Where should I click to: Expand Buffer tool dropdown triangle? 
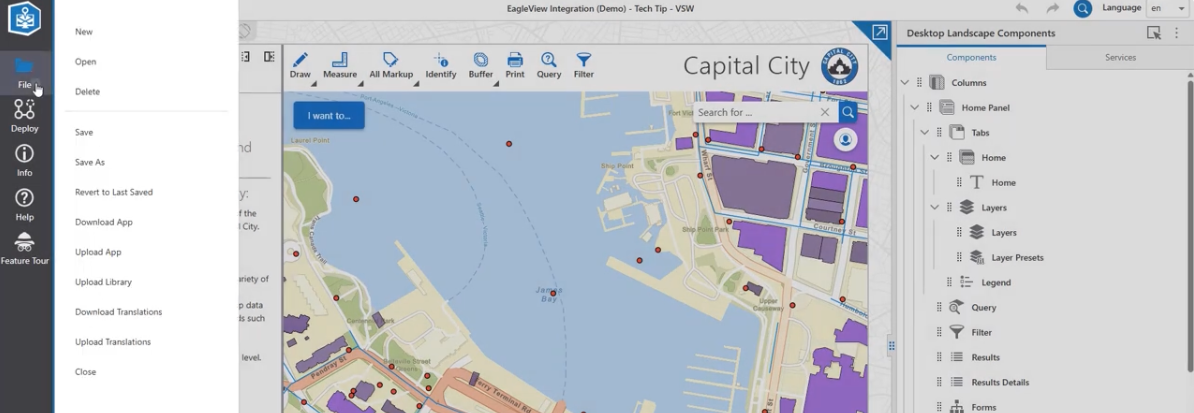pos(496,84)
